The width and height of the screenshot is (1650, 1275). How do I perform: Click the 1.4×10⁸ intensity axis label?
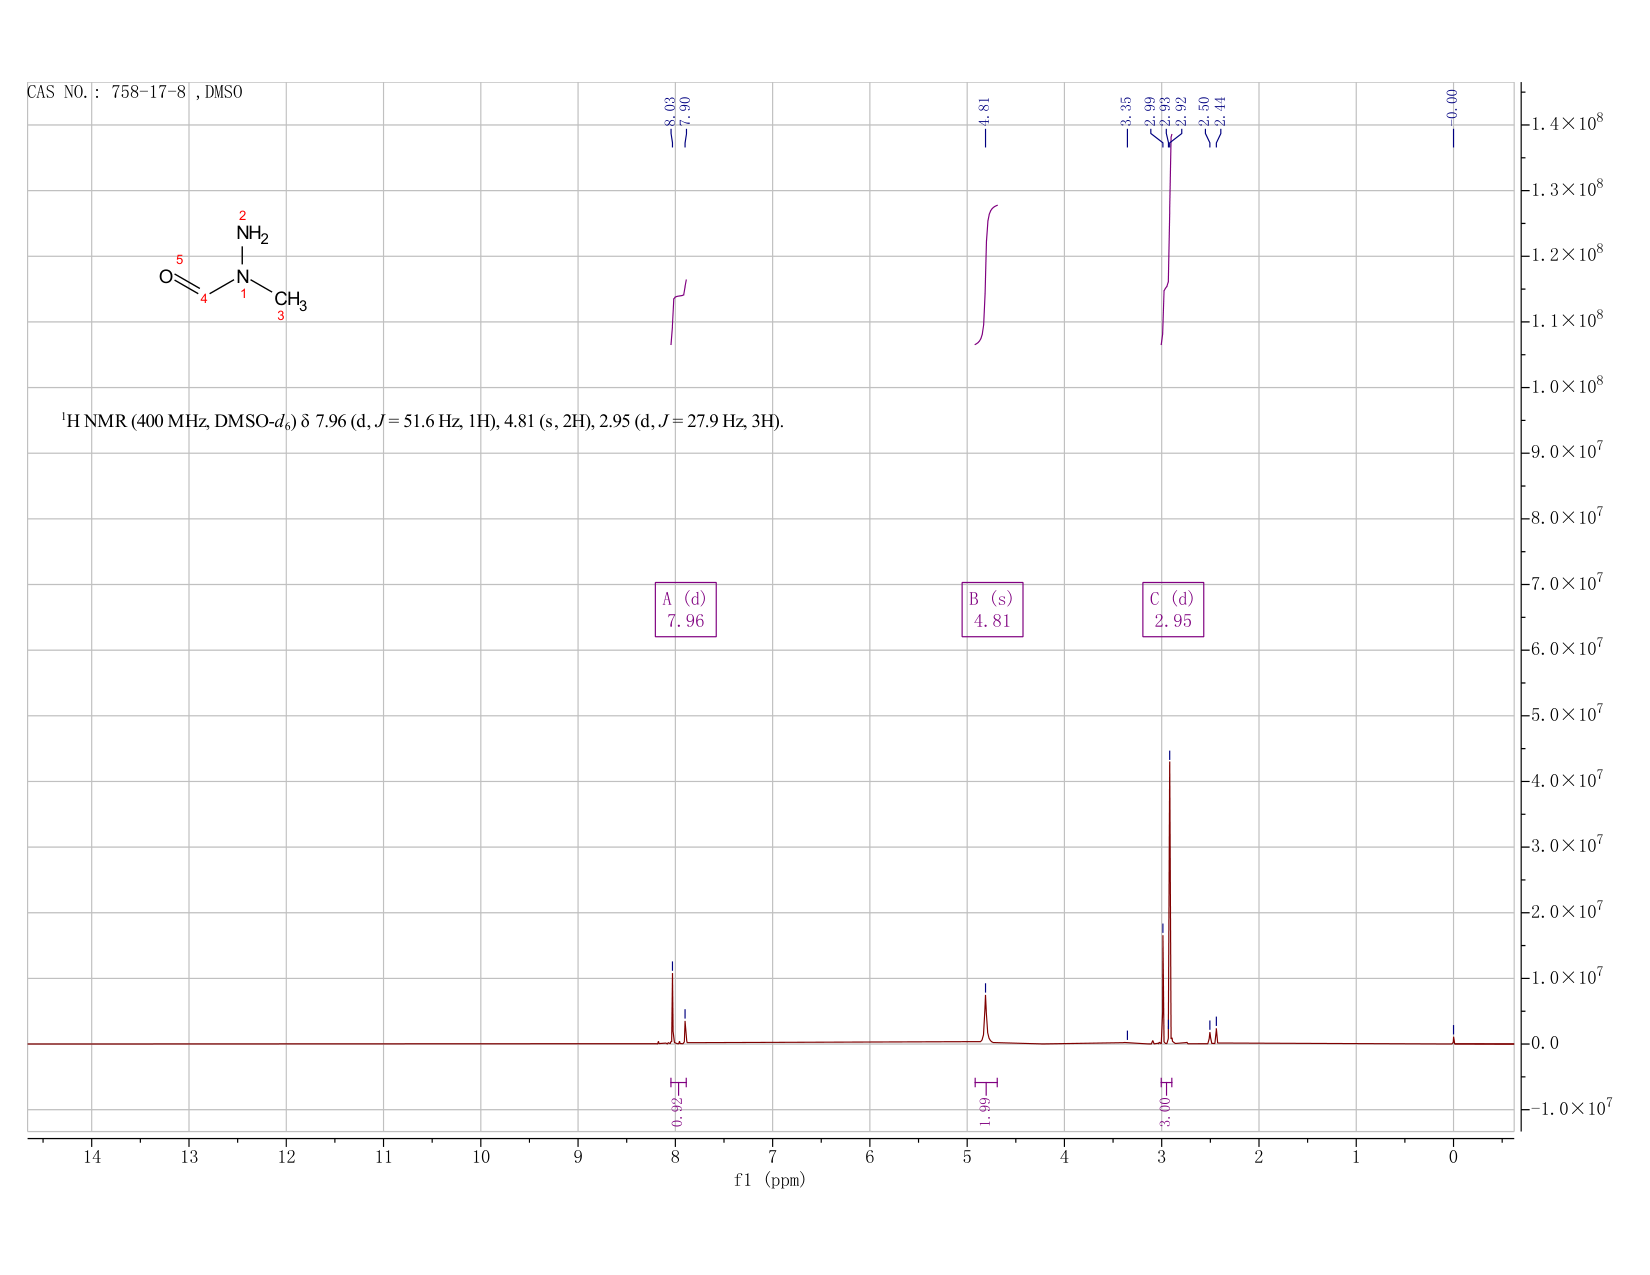pos(1567,122)
